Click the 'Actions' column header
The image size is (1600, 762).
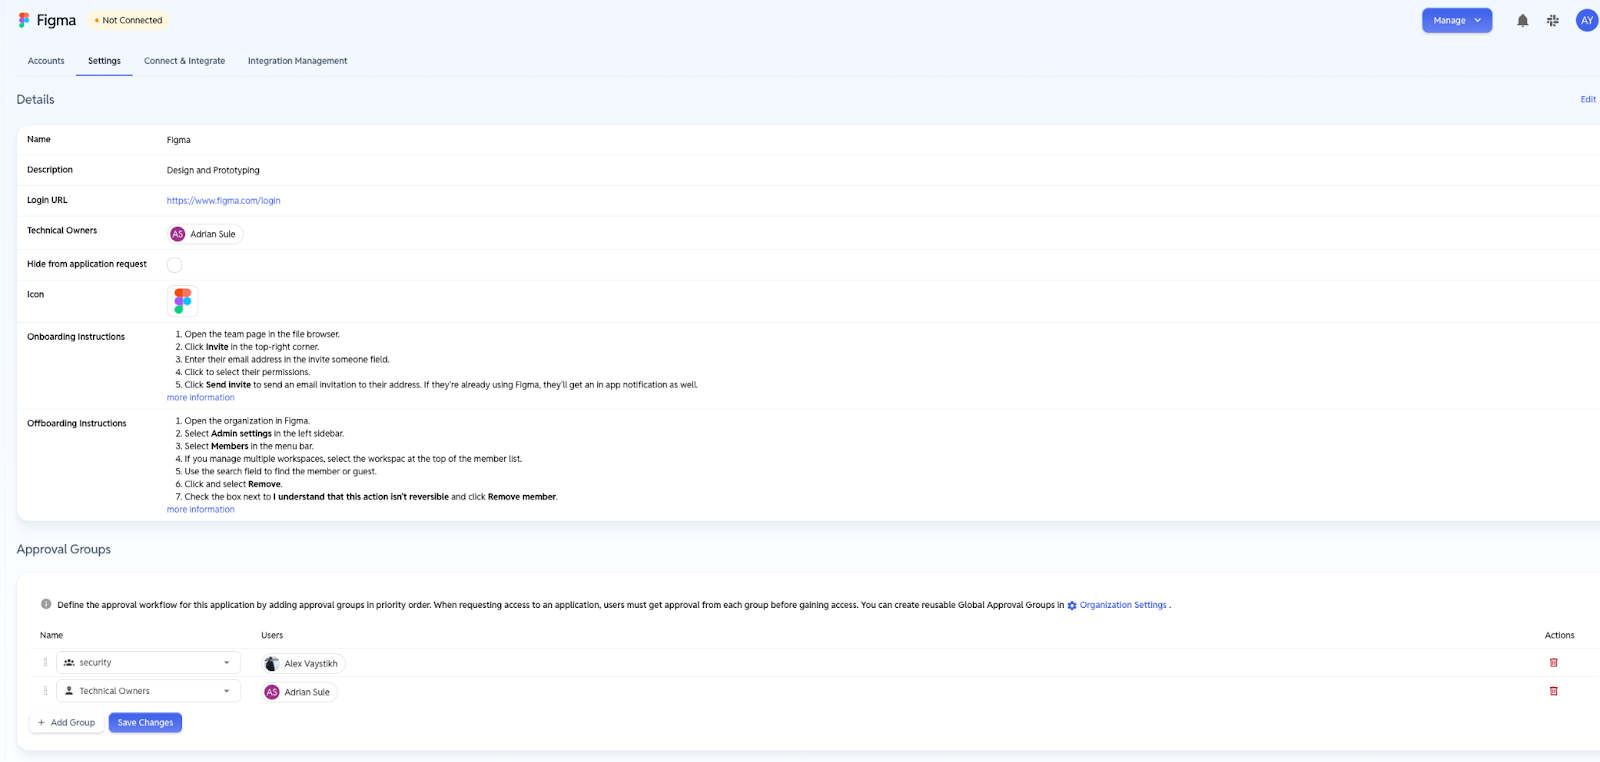pos(1559,635)
